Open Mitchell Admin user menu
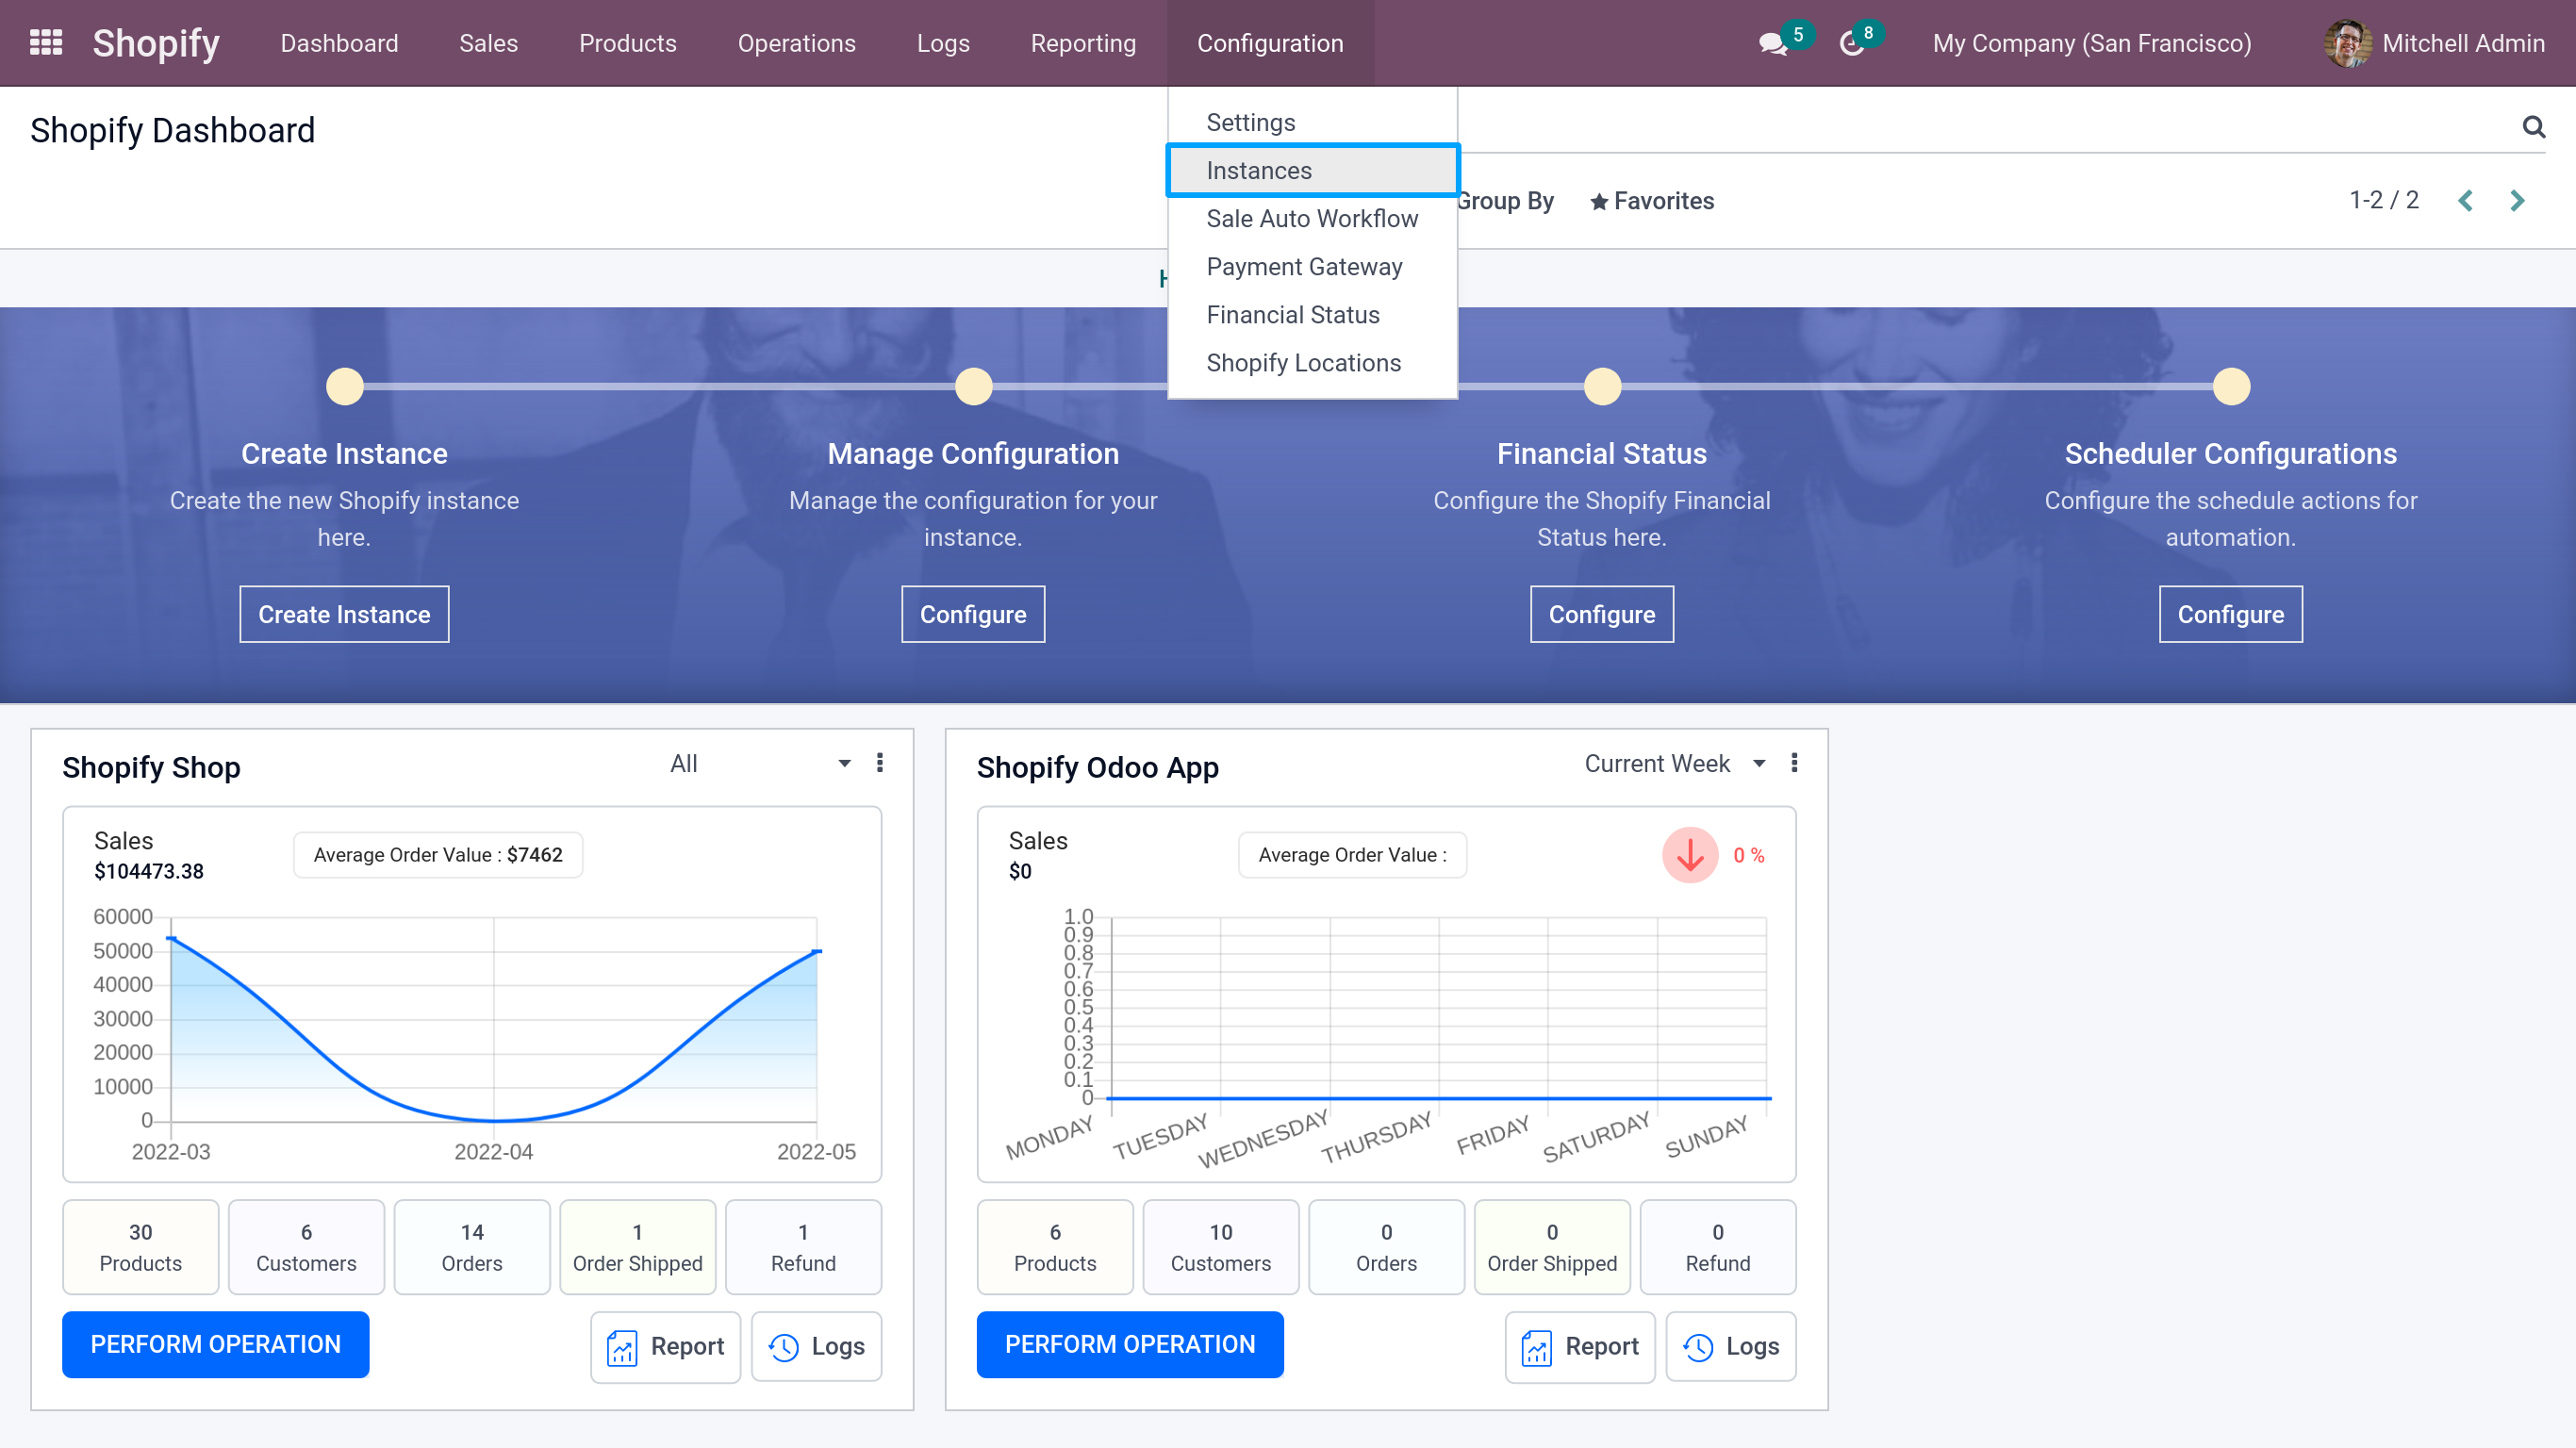 coord(2435,43)
